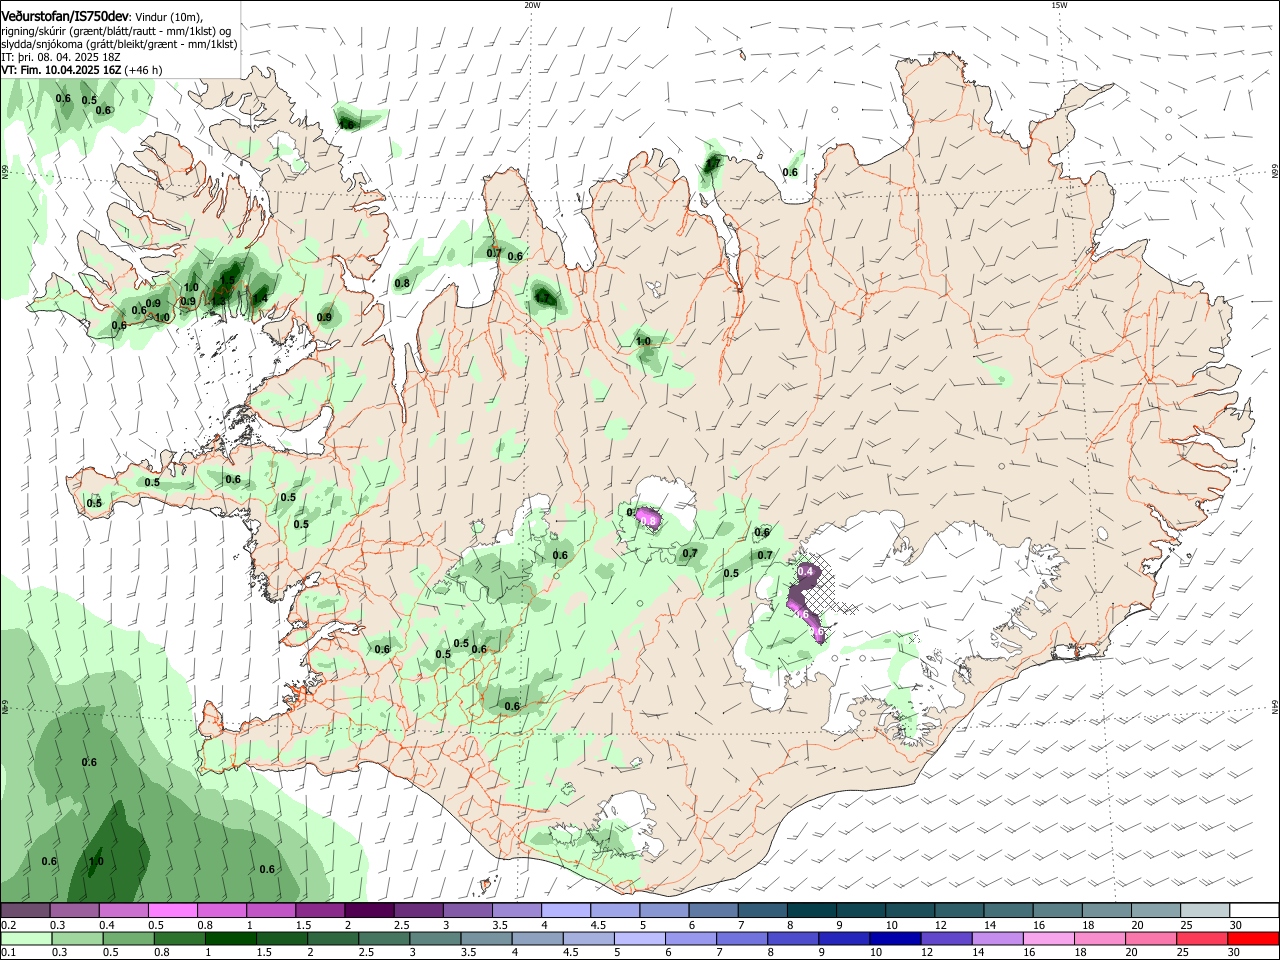Pick the bright red 30 rain swatch
1280x960 pixels.
(x=1254, y=938)
